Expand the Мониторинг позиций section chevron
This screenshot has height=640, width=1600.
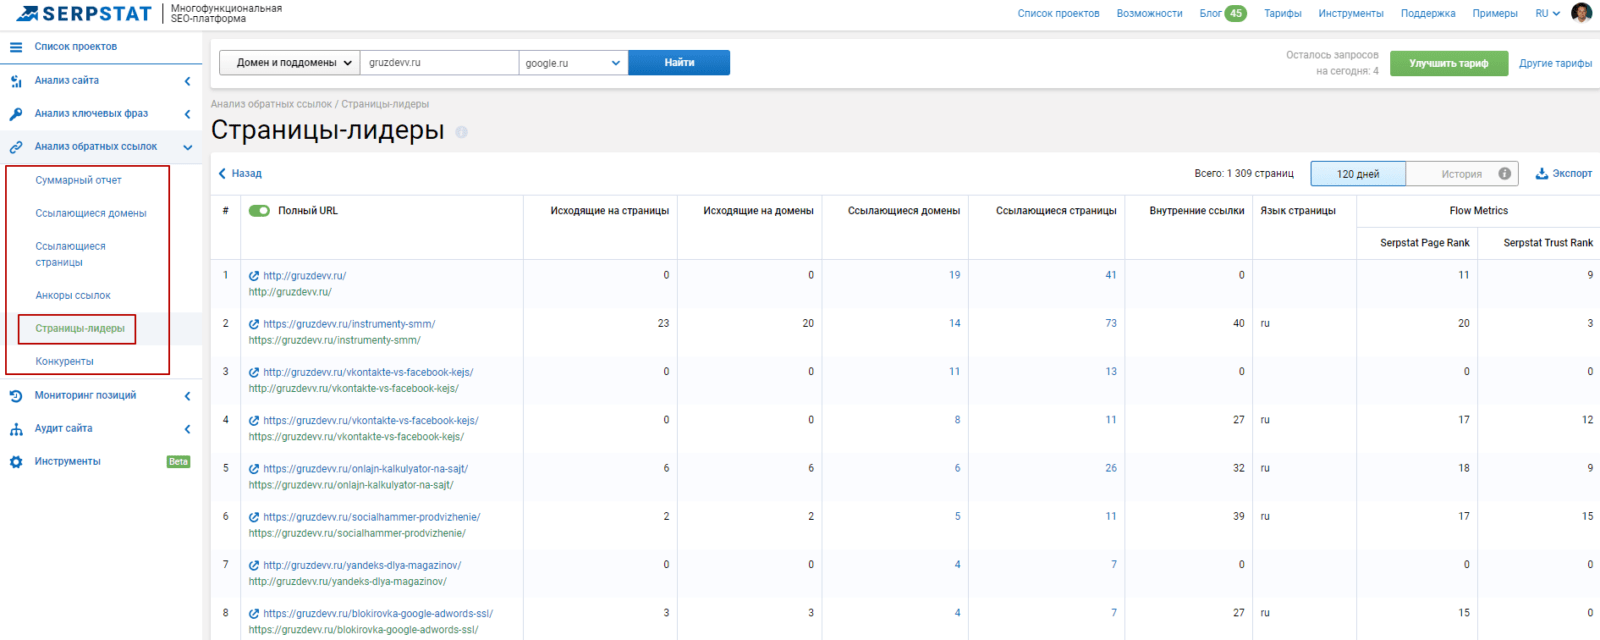point(187,396)
